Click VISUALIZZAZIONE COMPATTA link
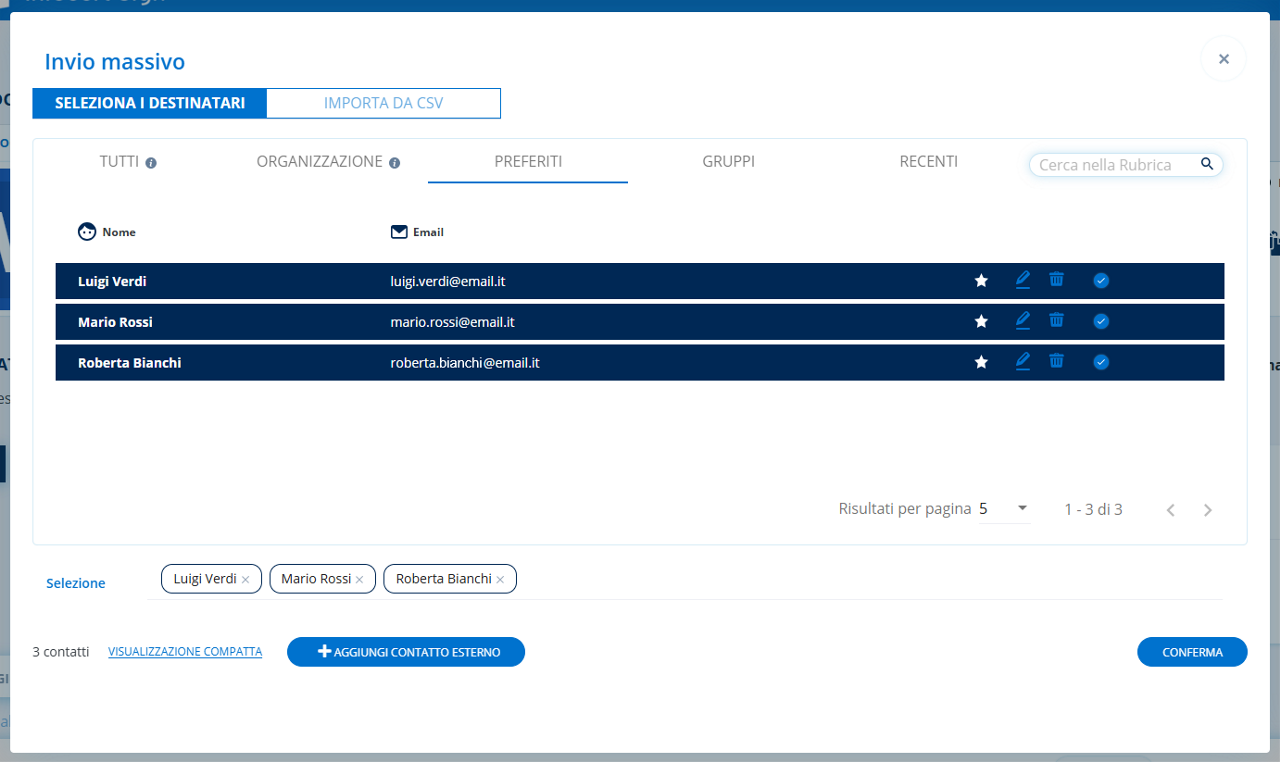This screenshot has width=1280, height=762. point(185,652)
